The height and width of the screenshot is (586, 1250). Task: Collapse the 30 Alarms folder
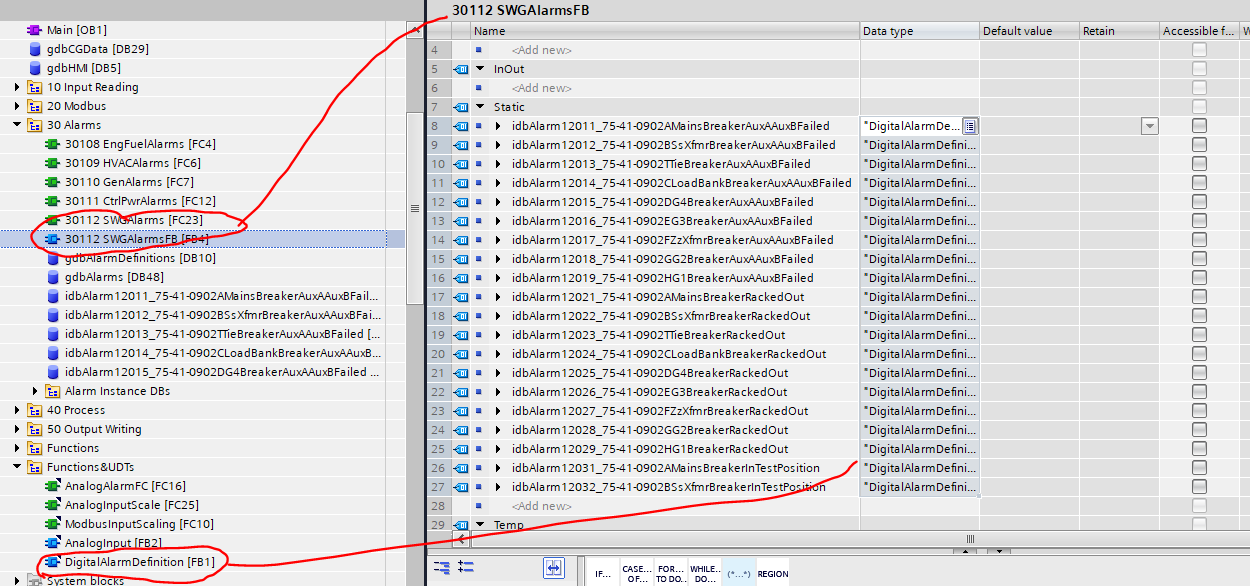click(17, 125)
